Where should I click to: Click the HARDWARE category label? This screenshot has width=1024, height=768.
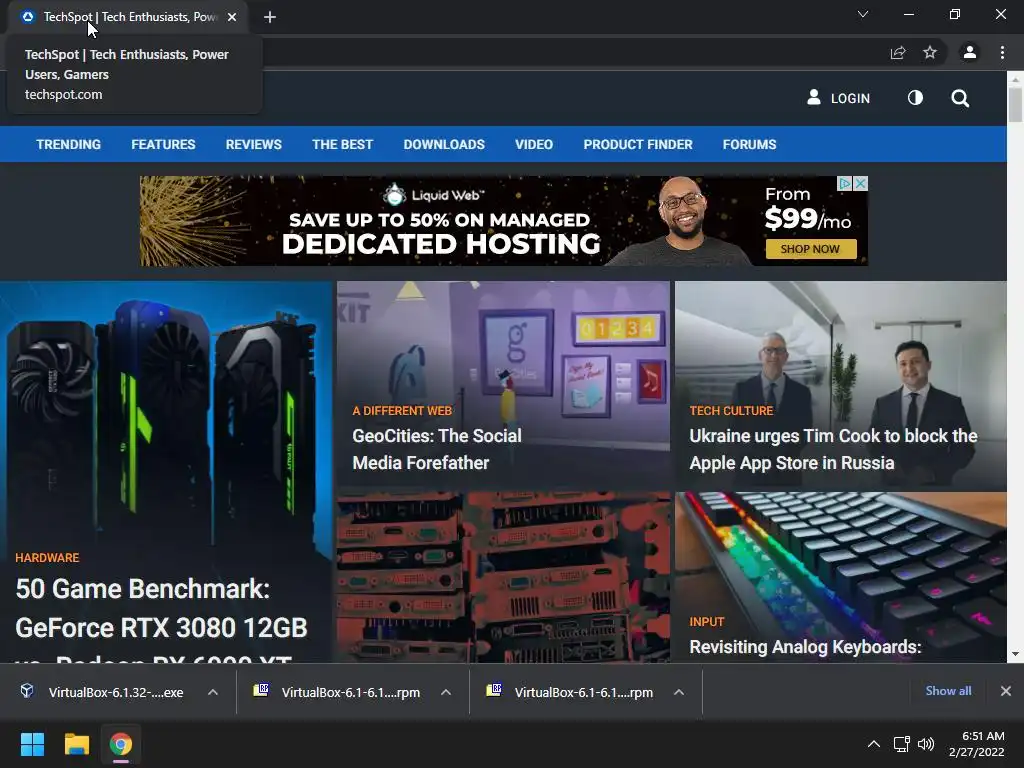(47, 558)
